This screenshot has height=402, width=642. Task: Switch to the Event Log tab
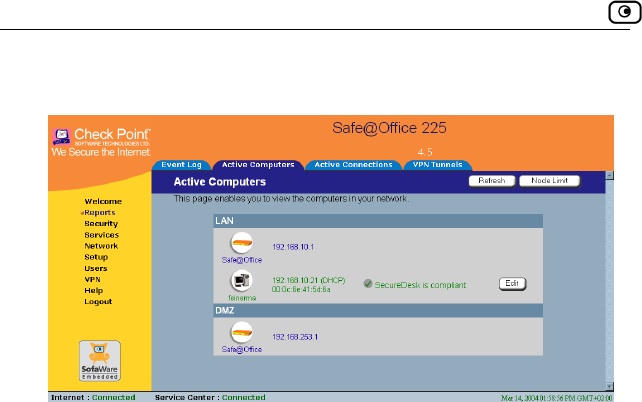click(x=181, y=165)
